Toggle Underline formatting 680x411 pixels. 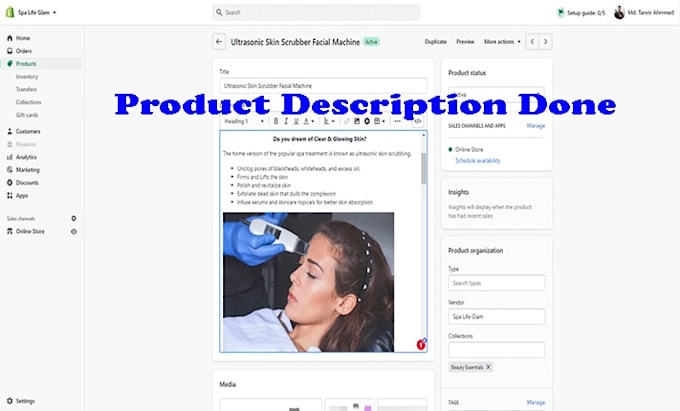tap(296, 121)
